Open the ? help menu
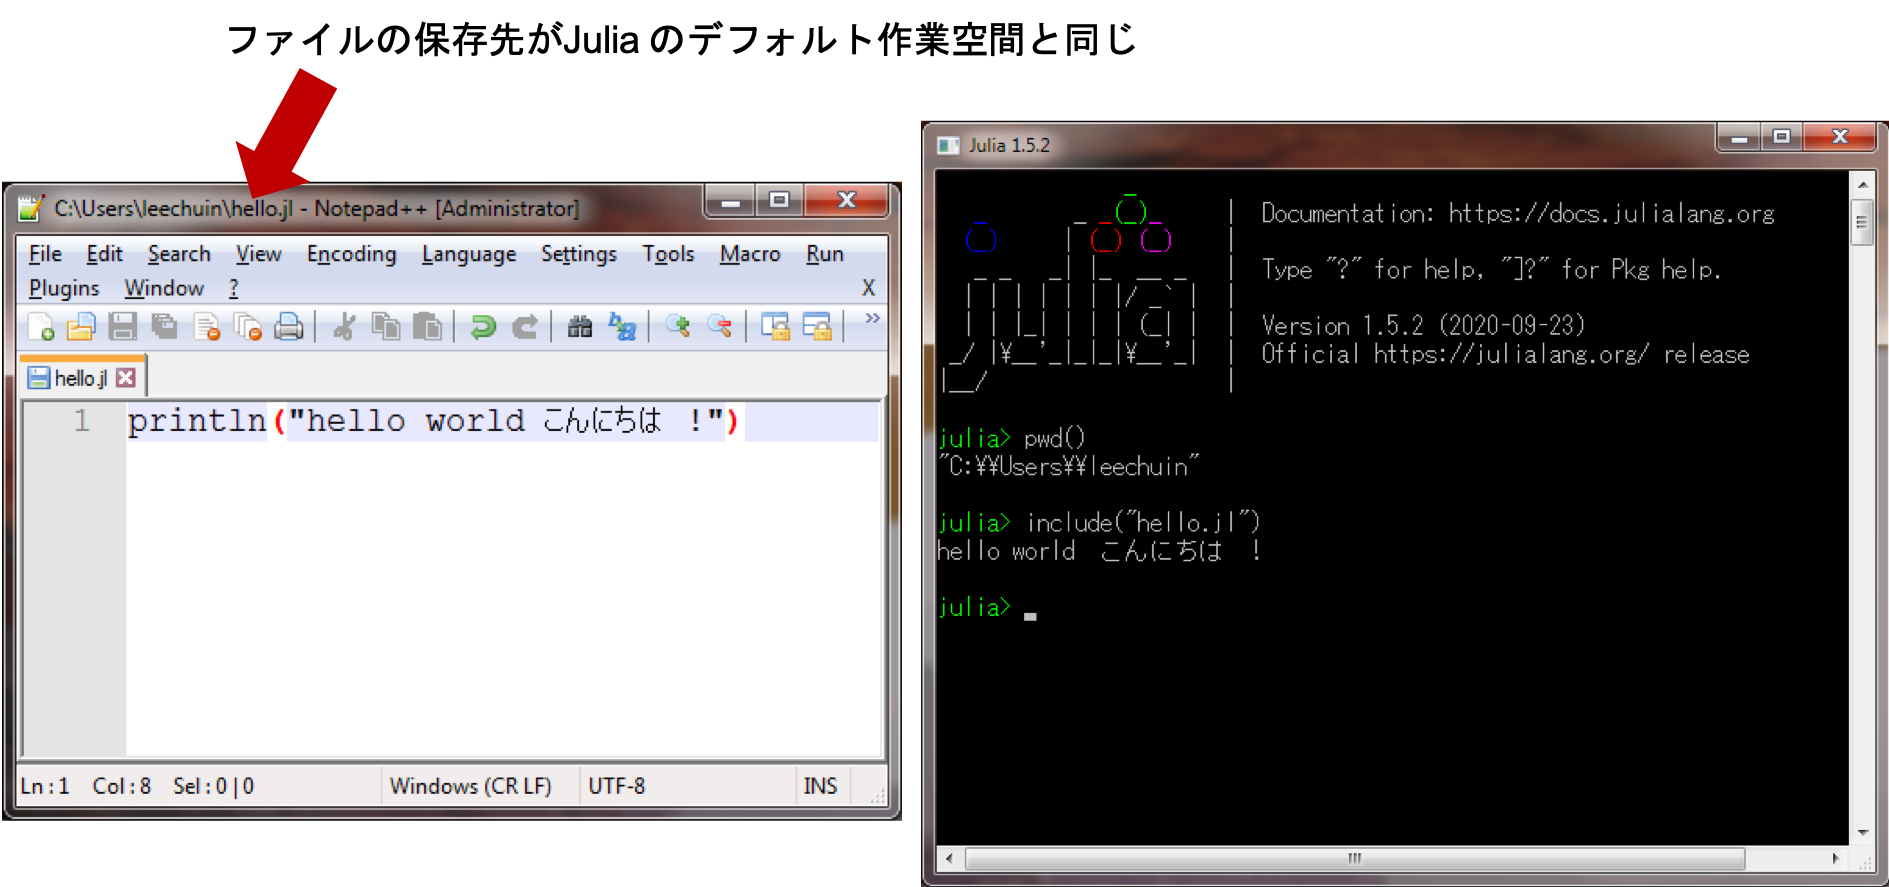 point(234,288)
